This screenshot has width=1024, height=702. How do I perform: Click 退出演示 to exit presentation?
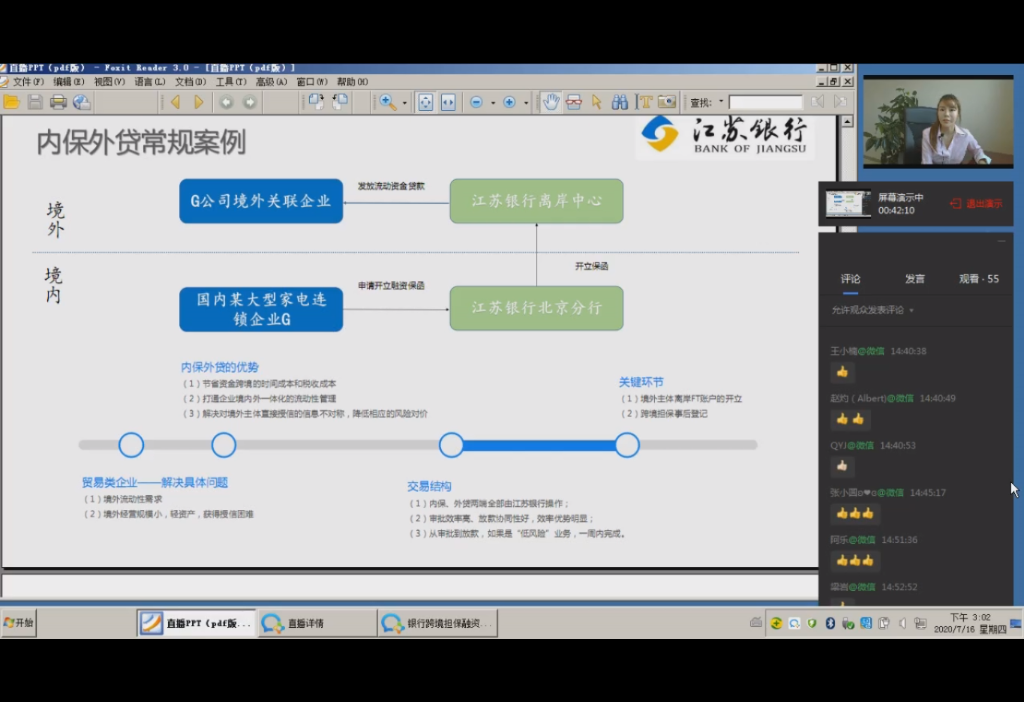click(x=976, y=204)
